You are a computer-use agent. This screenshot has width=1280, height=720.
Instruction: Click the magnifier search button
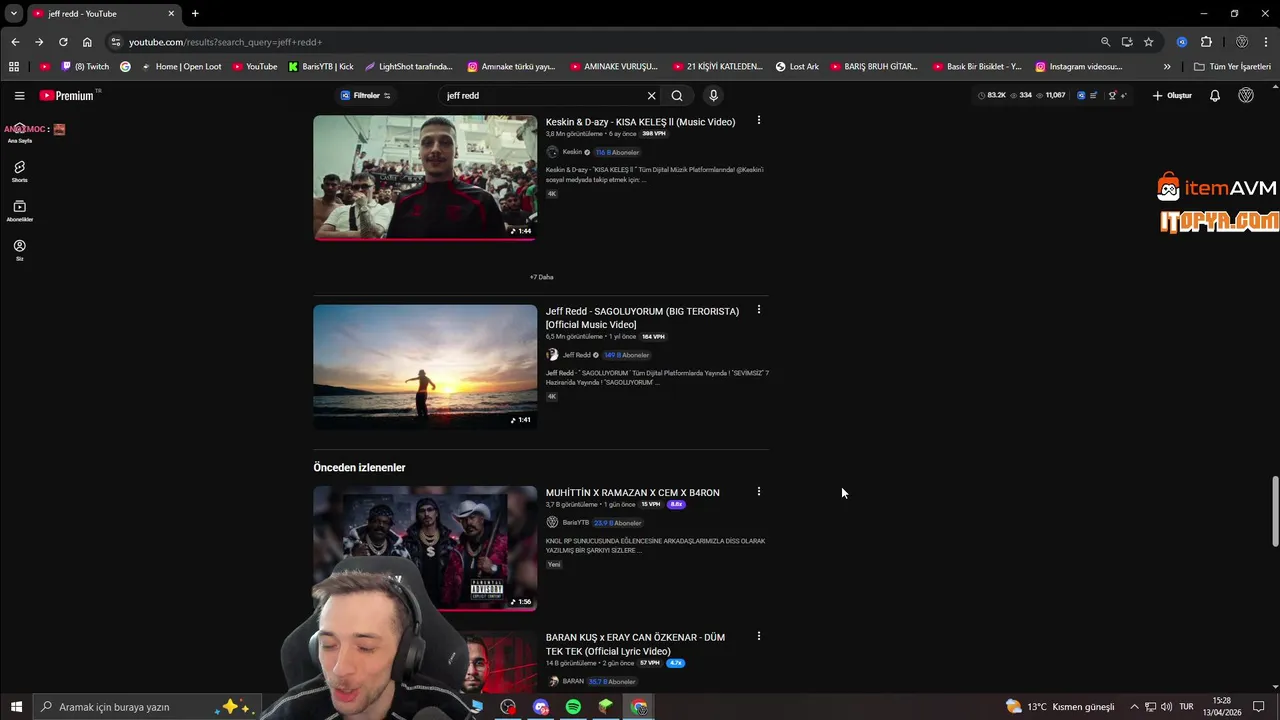coord(677,96)
